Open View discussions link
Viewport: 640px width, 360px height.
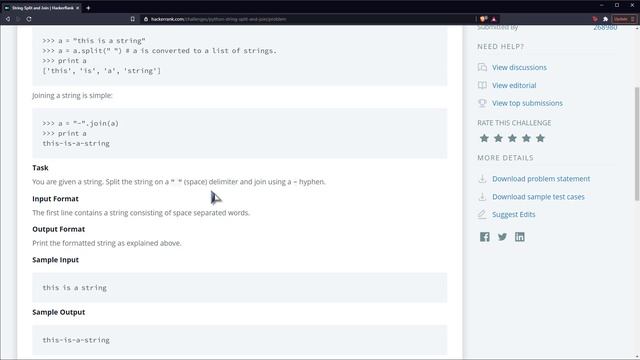tap(519, 67)
